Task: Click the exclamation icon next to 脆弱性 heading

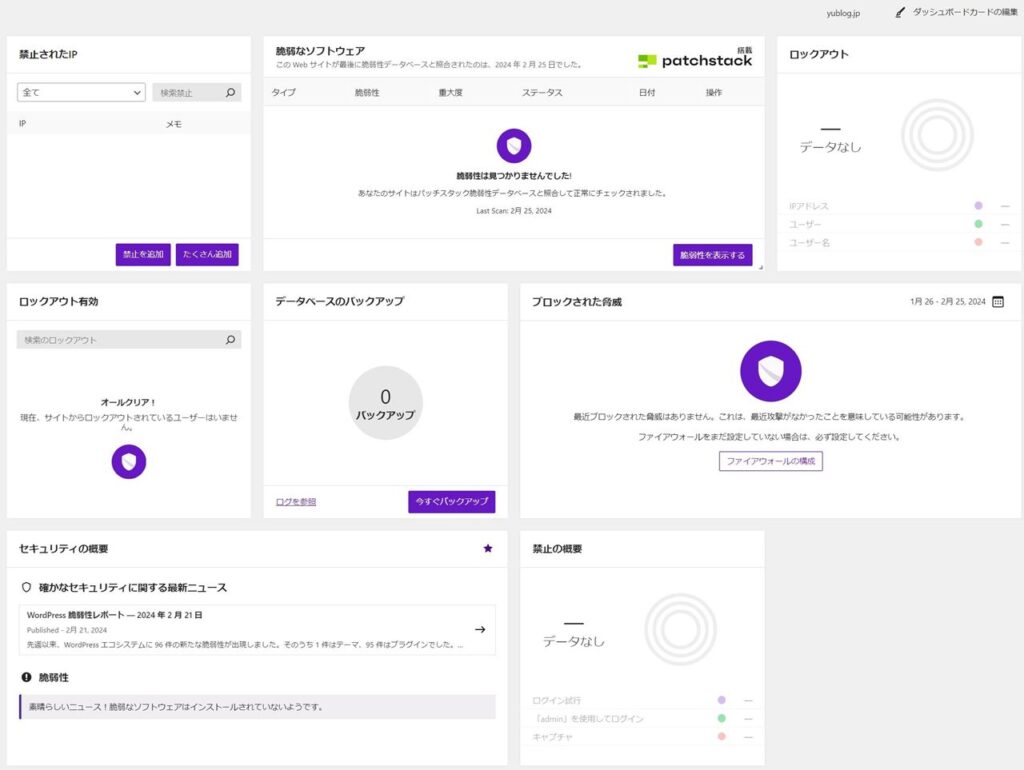Action: (x=26, y=677)
